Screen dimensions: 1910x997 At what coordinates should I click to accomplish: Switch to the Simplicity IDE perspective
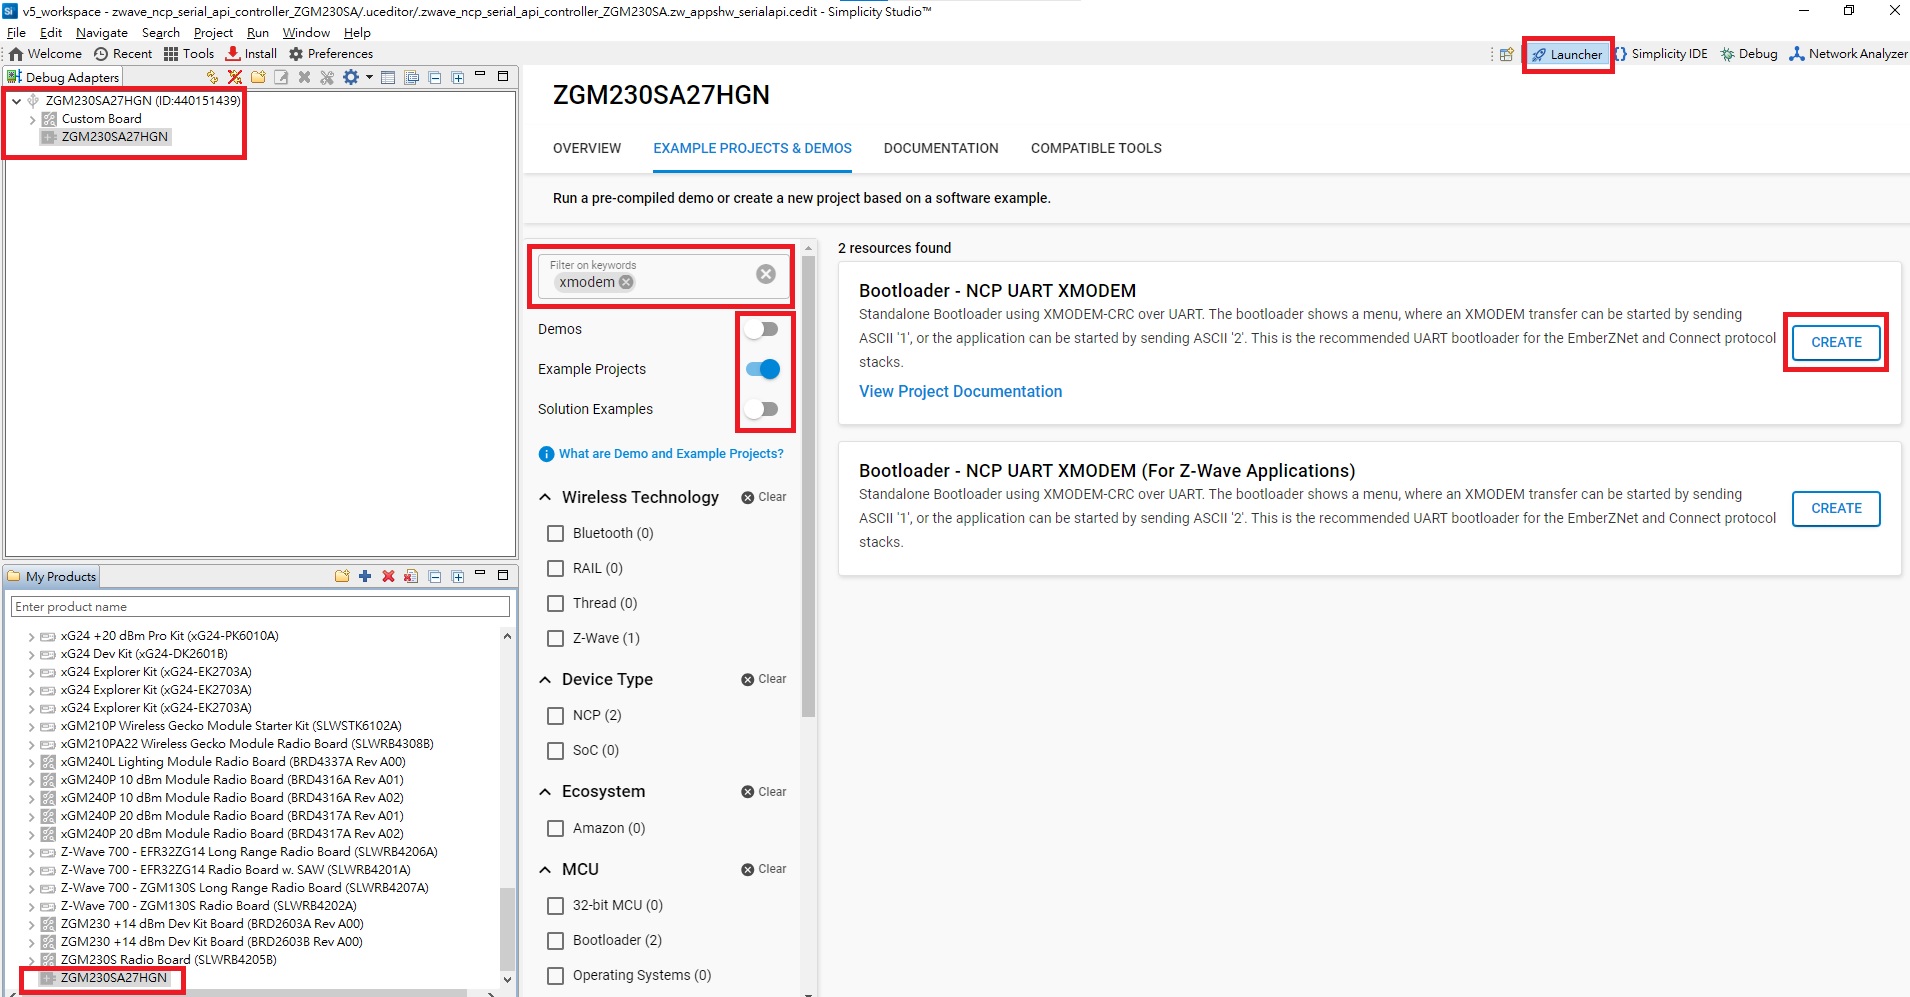tap(1661, 54)
